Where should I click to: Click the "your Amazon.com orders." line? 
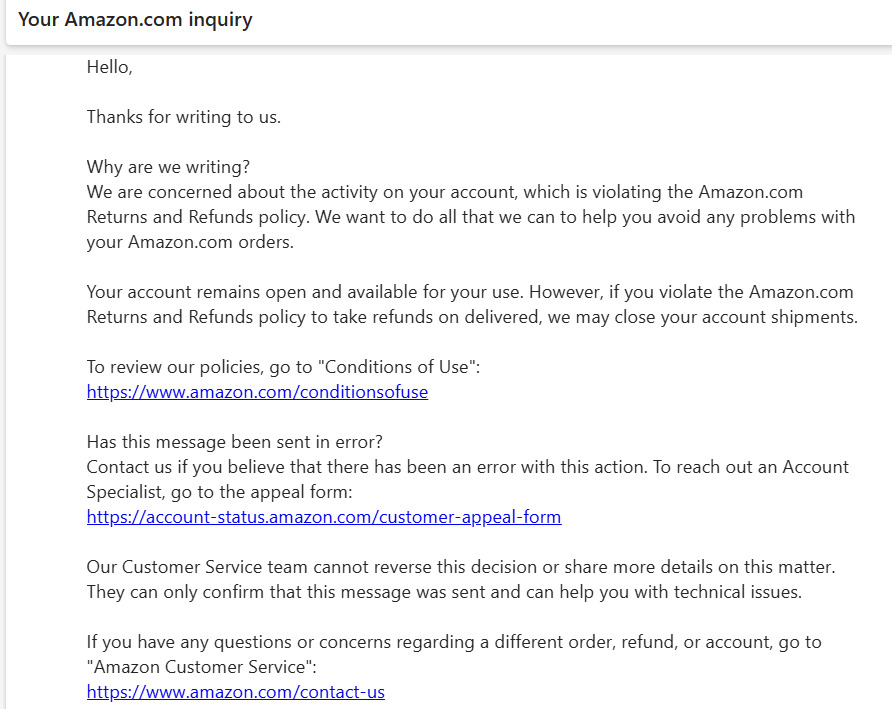[x=190, y=242]
